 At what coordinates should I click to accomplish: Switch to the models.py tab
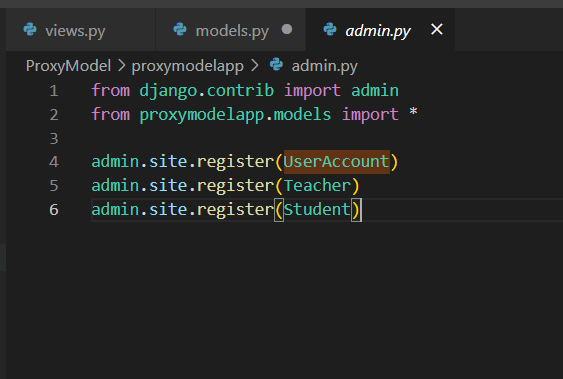pyautogui.click(x=231, y=30)
